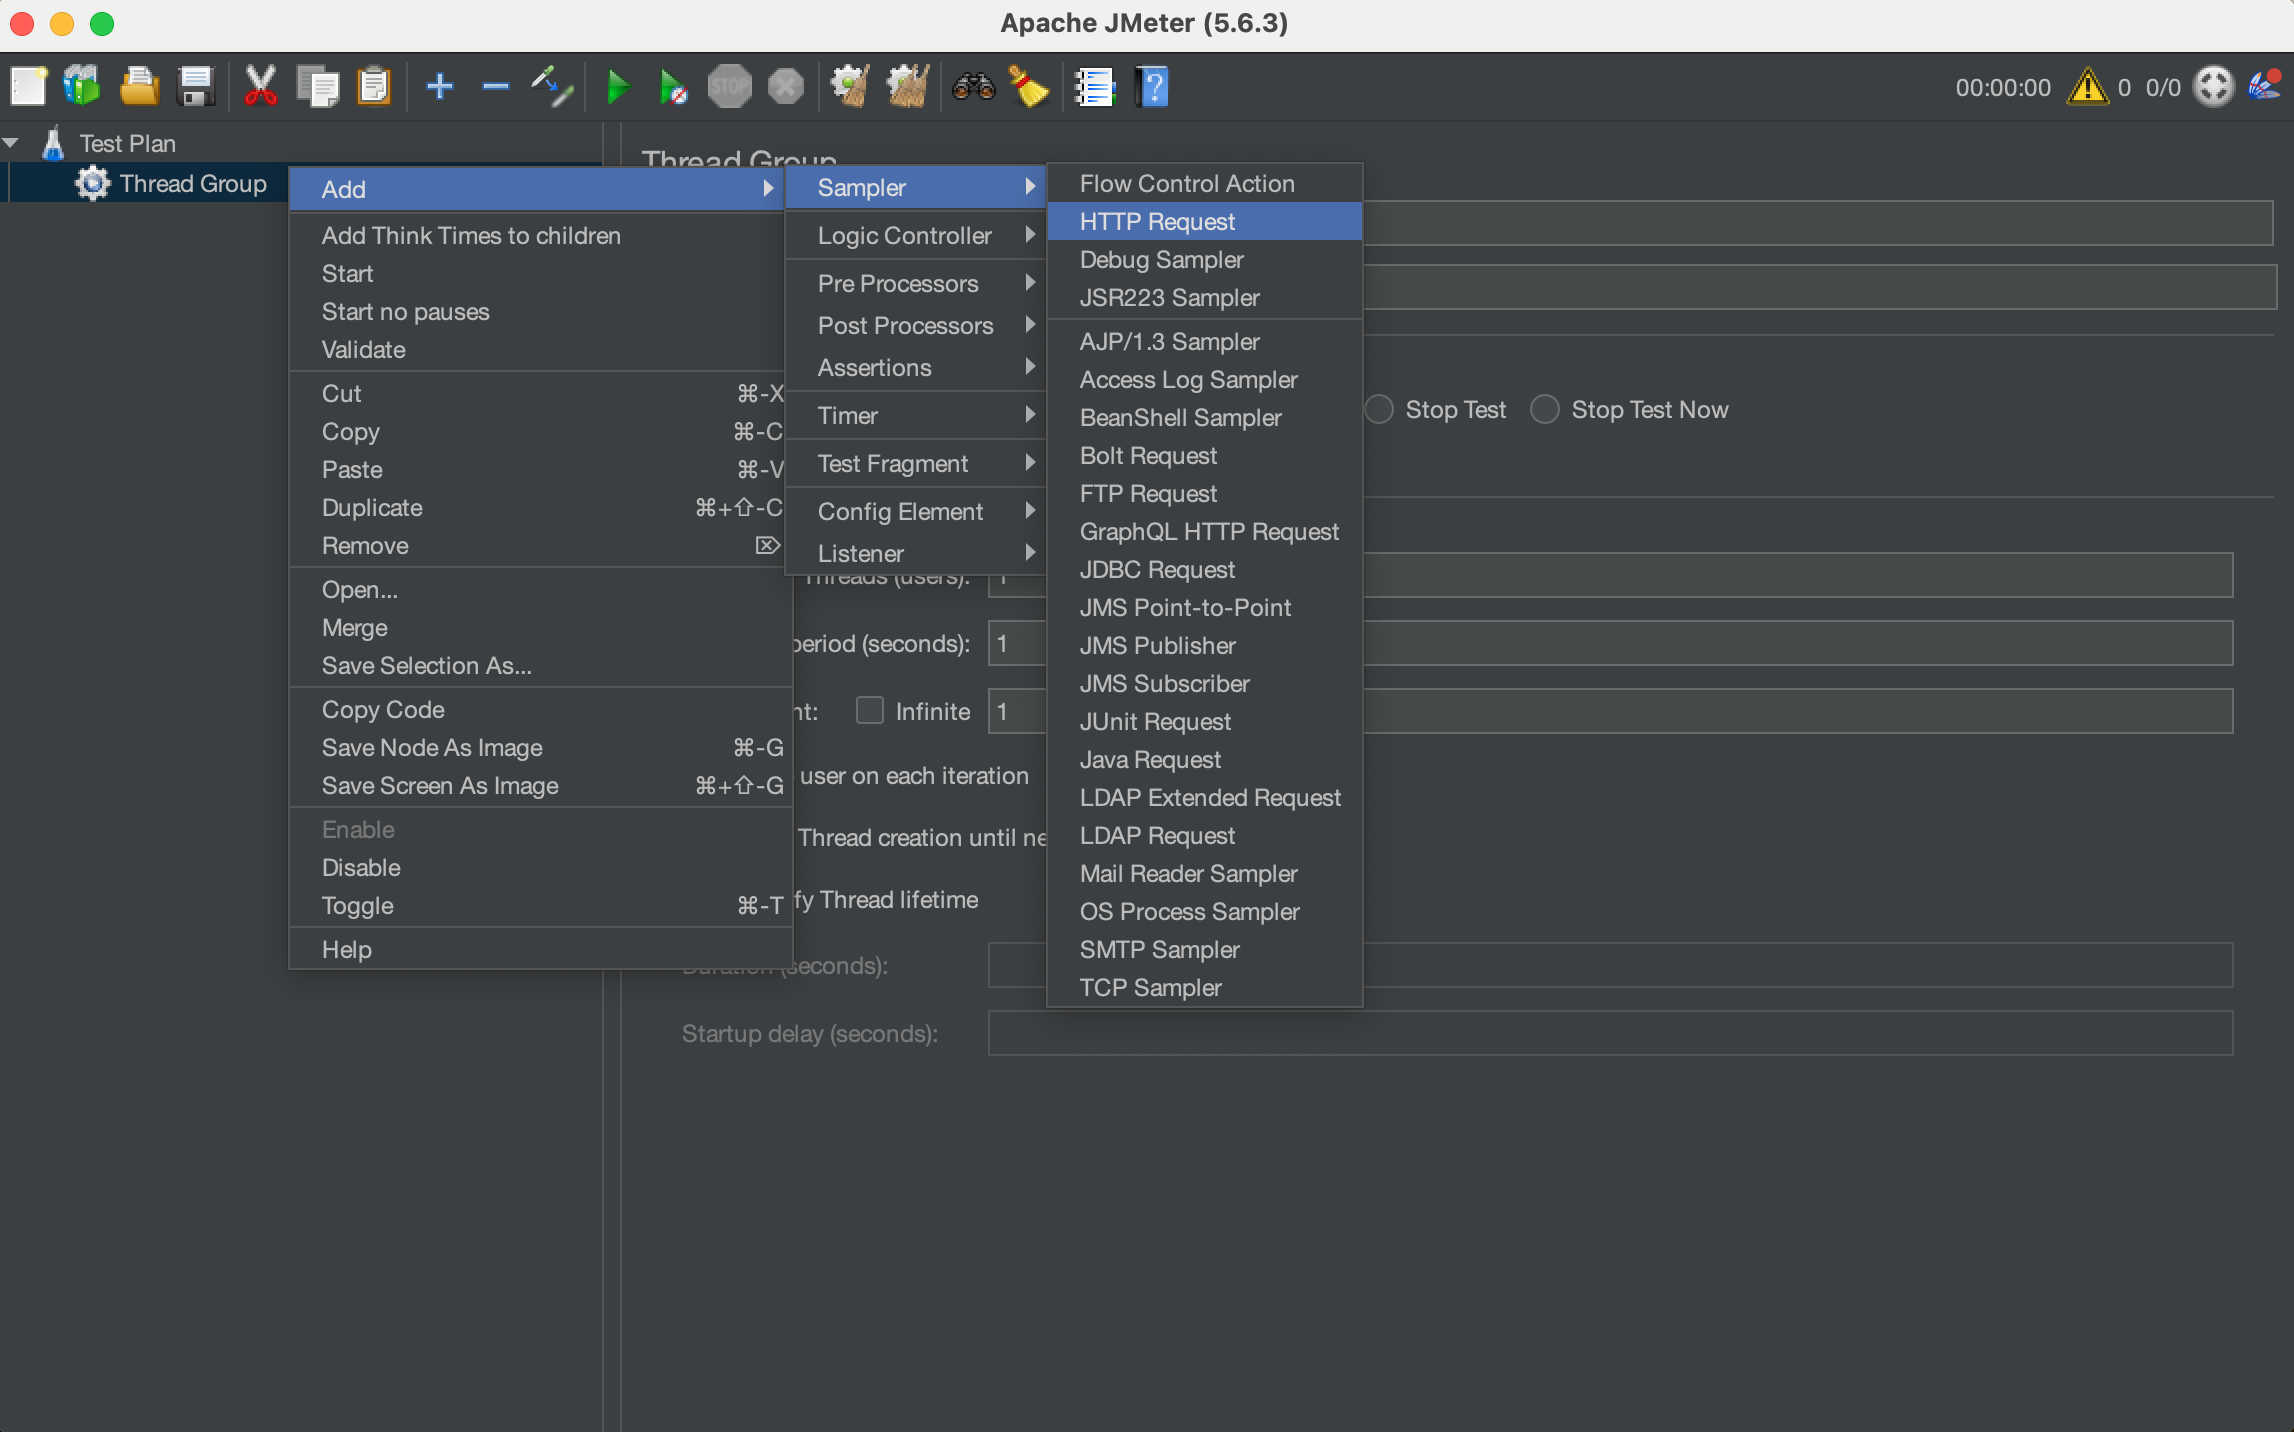This screenshot has width=2294, height=1432.
Task: Select OS Process Sampler entry
Action: (1204, 911)
